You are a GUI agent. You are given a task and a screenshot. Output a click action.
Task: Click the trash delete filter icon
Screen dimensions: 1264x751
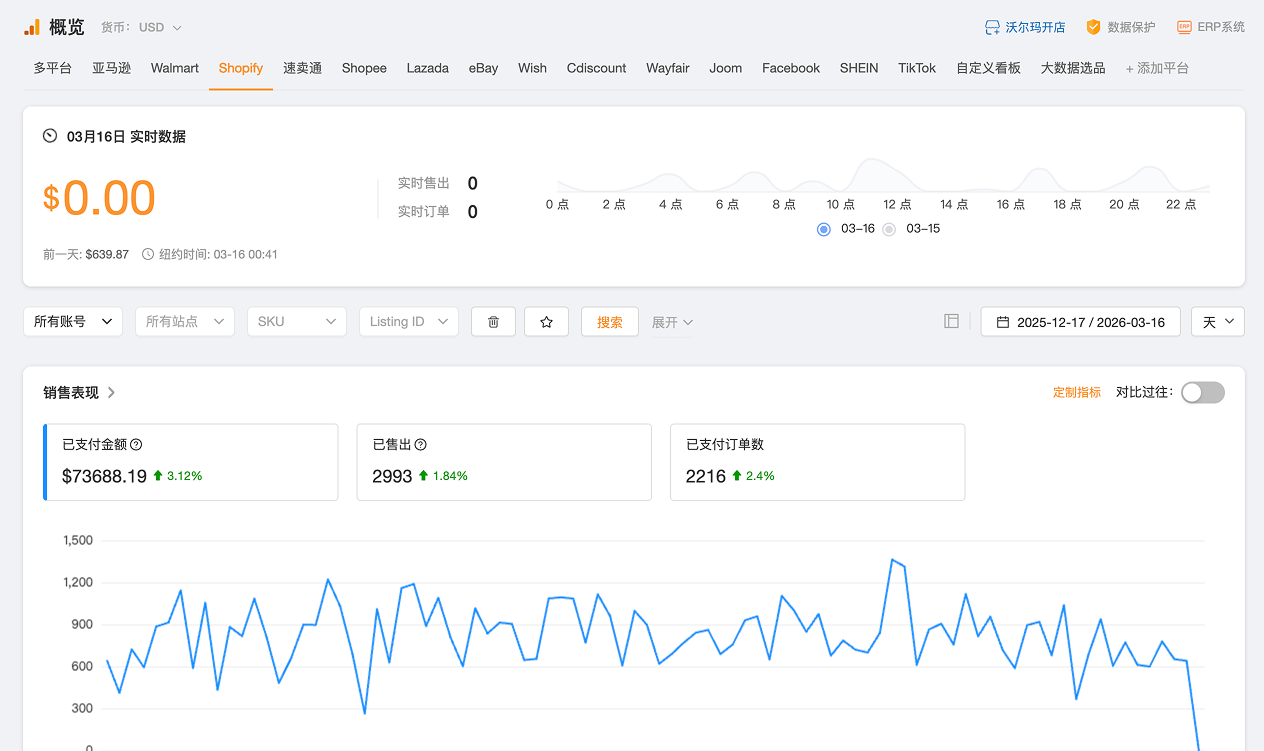click(x=493, y=322)
